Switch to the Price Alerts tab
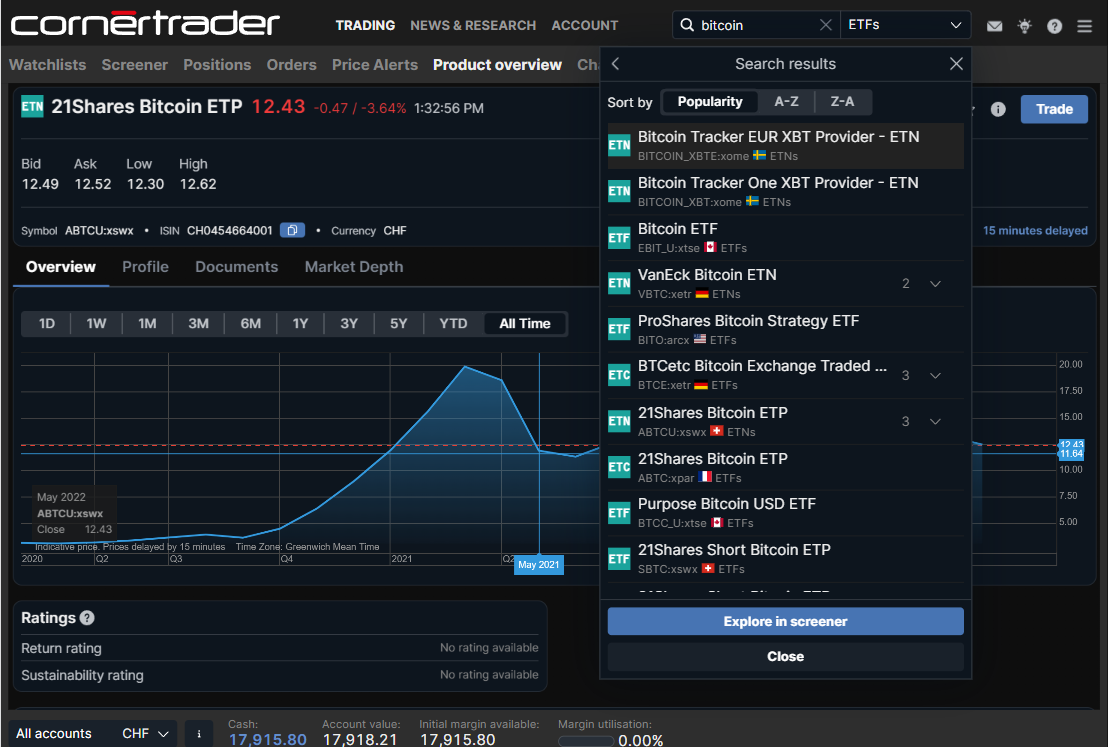 (x=375, y=65)
